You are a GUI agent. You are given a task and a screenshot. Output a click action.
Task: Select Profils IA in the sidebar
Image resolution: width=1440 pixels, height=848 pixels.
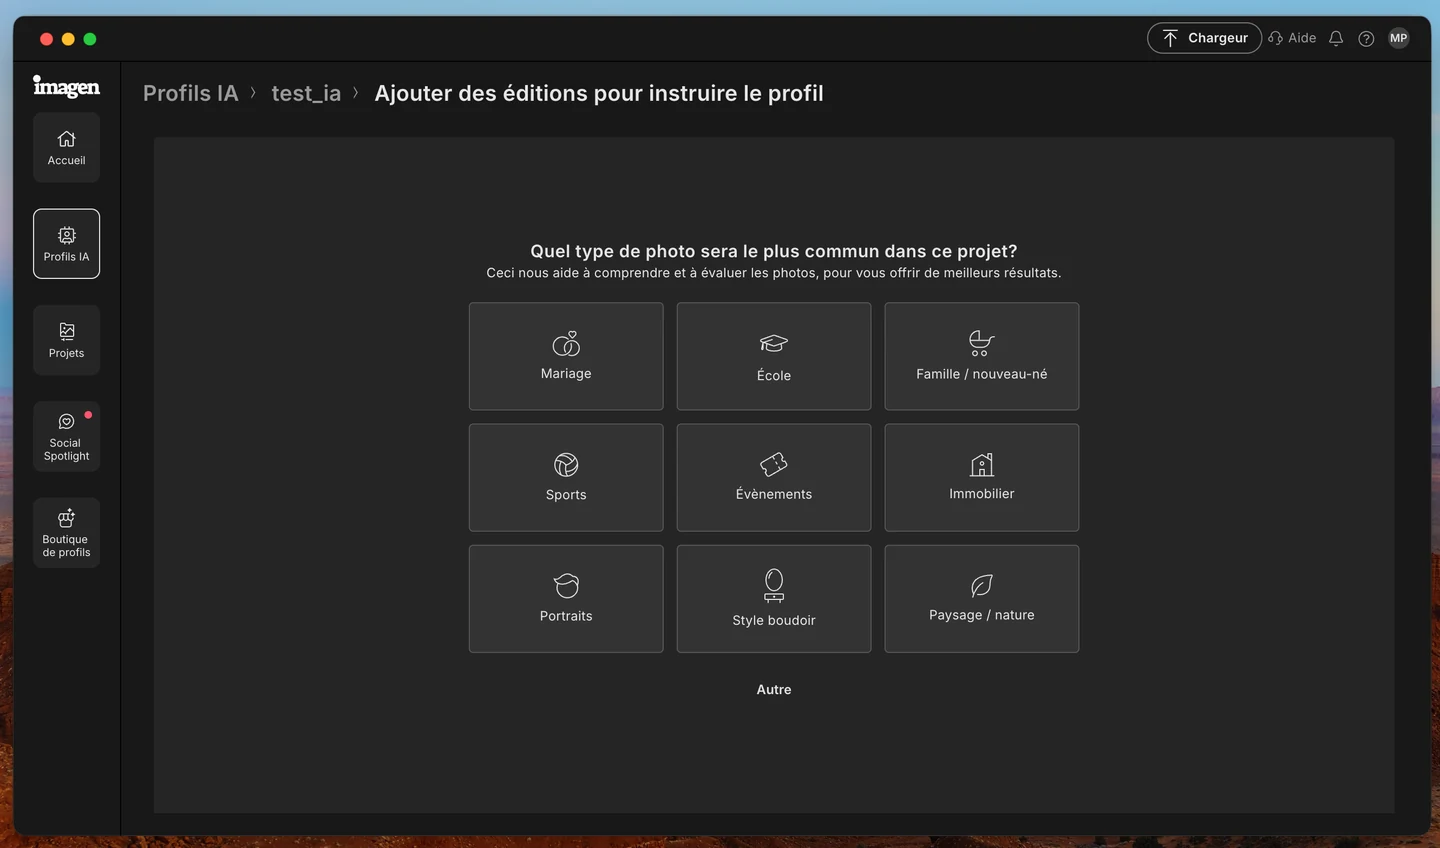pyautogui.click(x=66, y=243)
